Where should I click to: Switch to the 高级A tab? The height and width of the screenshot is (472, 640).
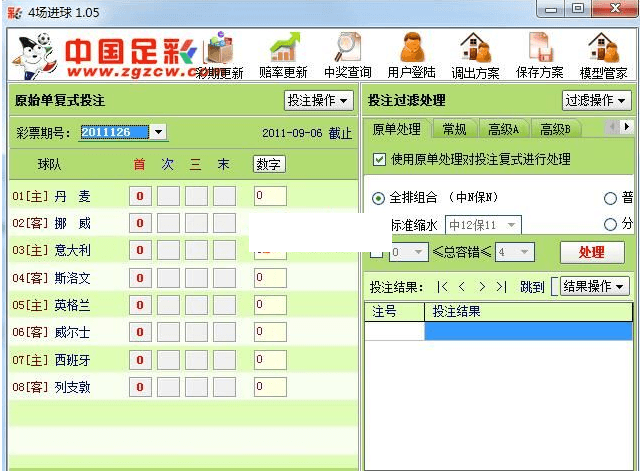(503, 129)
